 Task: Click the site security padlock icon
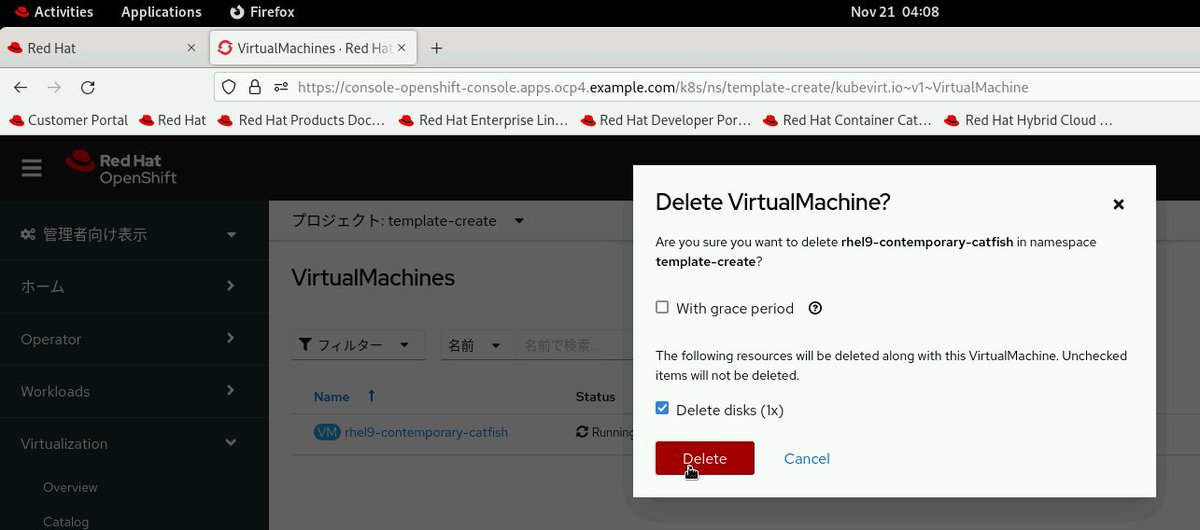pyautogui.click(x=255, y=87)
